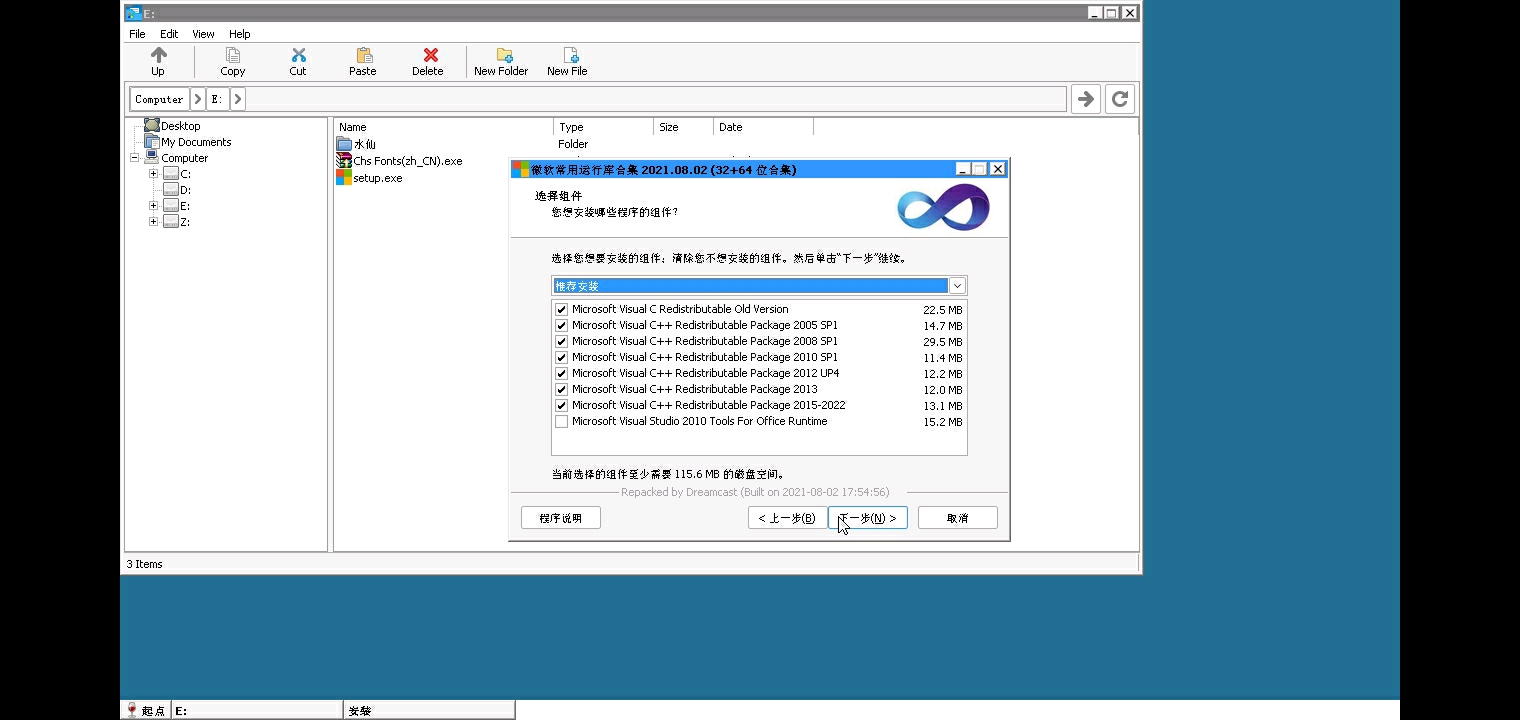This screenshot has width=1520, height=720.
Task: Create a New Folder from toolbar
Action: pyautogui.click(x=501, y=56)
